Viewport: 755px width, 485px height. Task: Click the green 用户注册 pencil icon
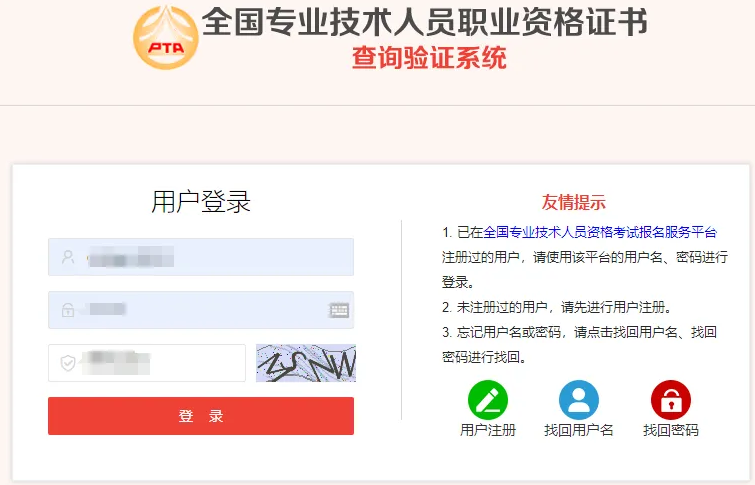(488, 400)
